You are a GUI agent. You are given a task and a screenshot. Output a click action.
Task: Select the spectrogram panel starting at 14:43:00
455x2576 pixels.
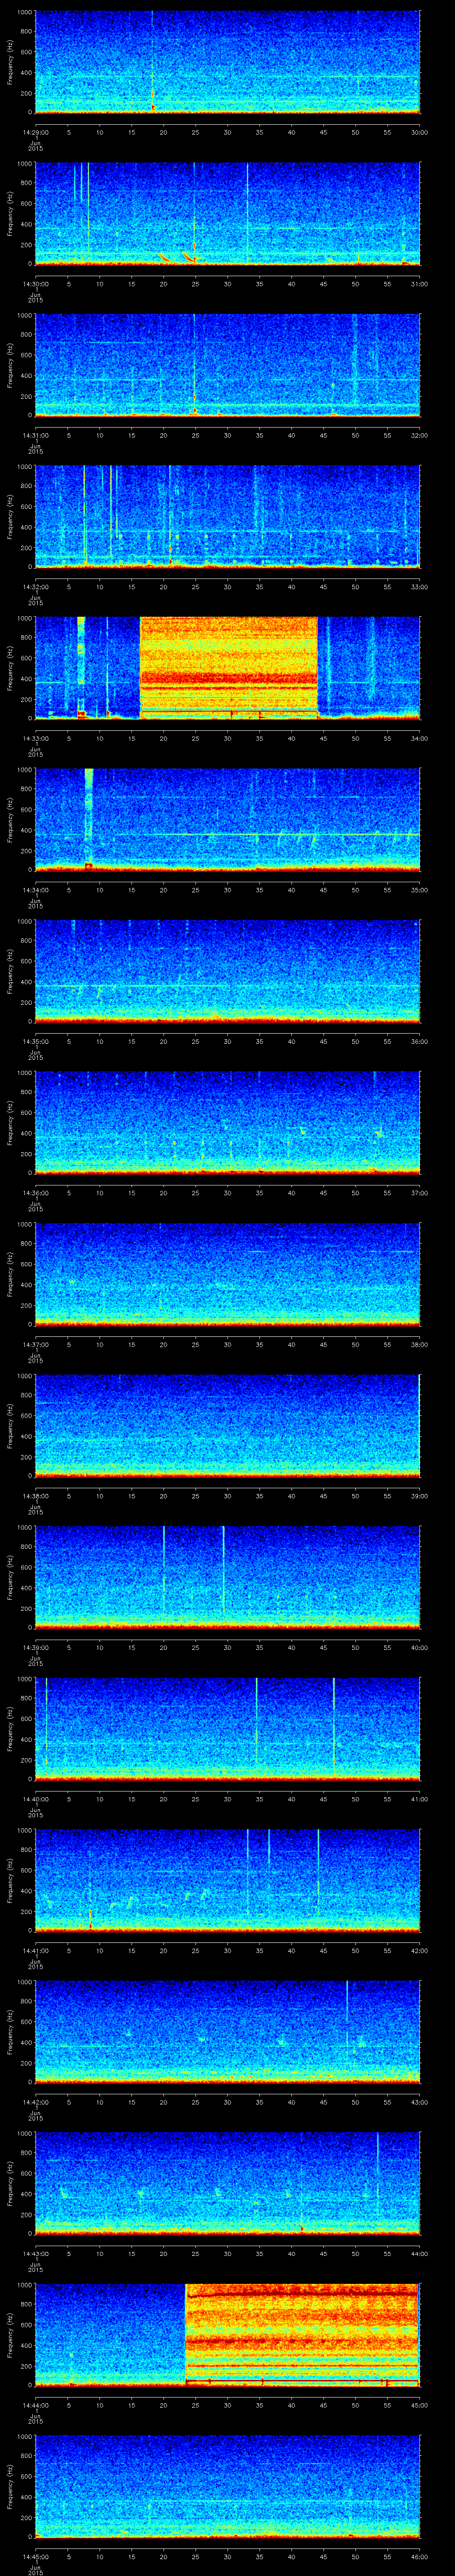(228, 2183)
